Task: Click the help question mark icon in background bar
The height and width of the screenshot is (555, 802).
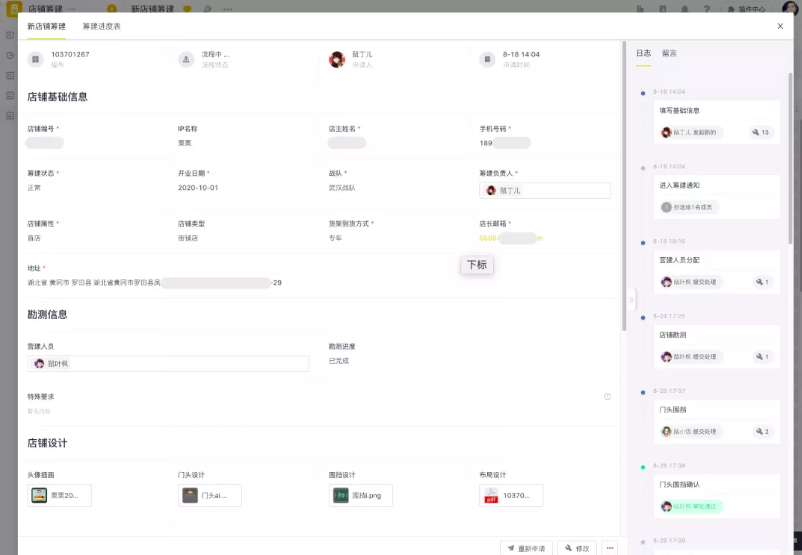Action: pos(706,9)
